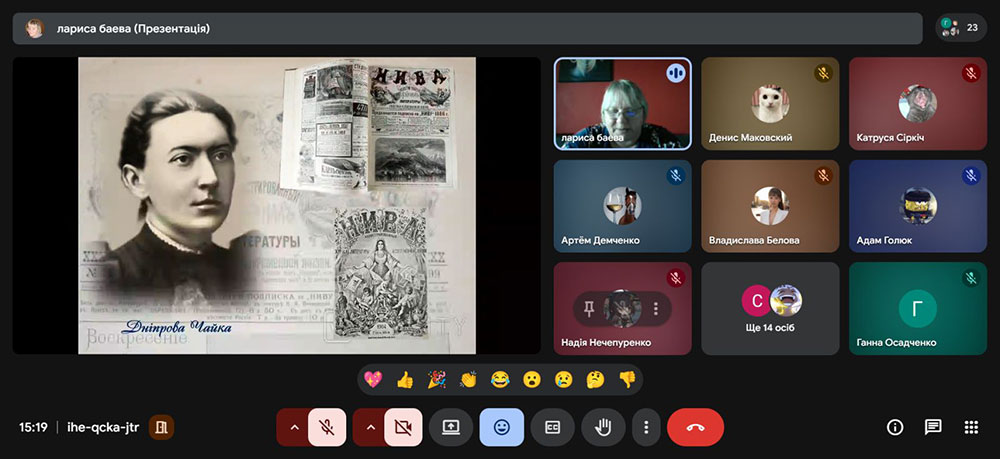Image resolution: width=1000 pixels, height=459 pixels.
Task: Show meeting details info icon
Action: 895,427
